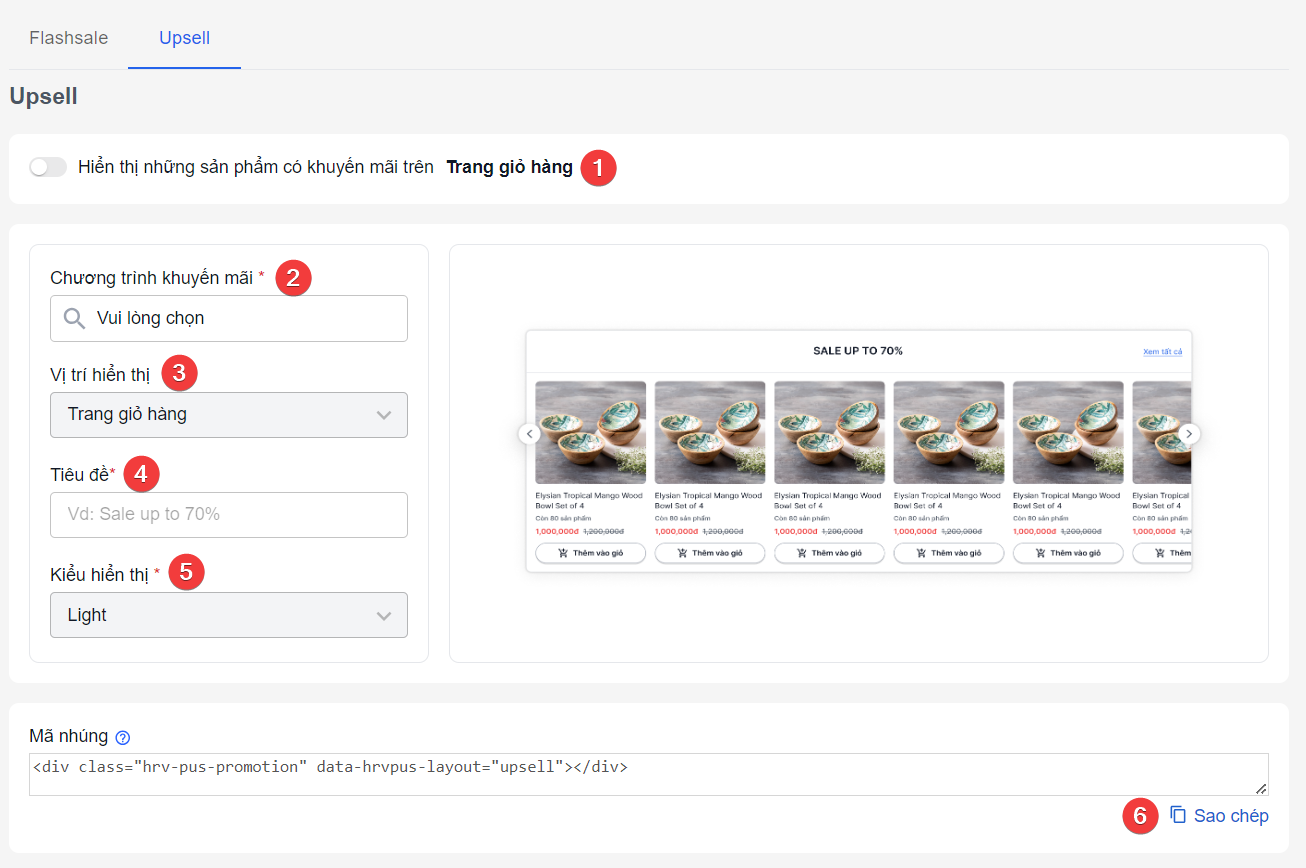
Task: Click the Xem tất cả preview link
Action: click(x=1162, y=352)
